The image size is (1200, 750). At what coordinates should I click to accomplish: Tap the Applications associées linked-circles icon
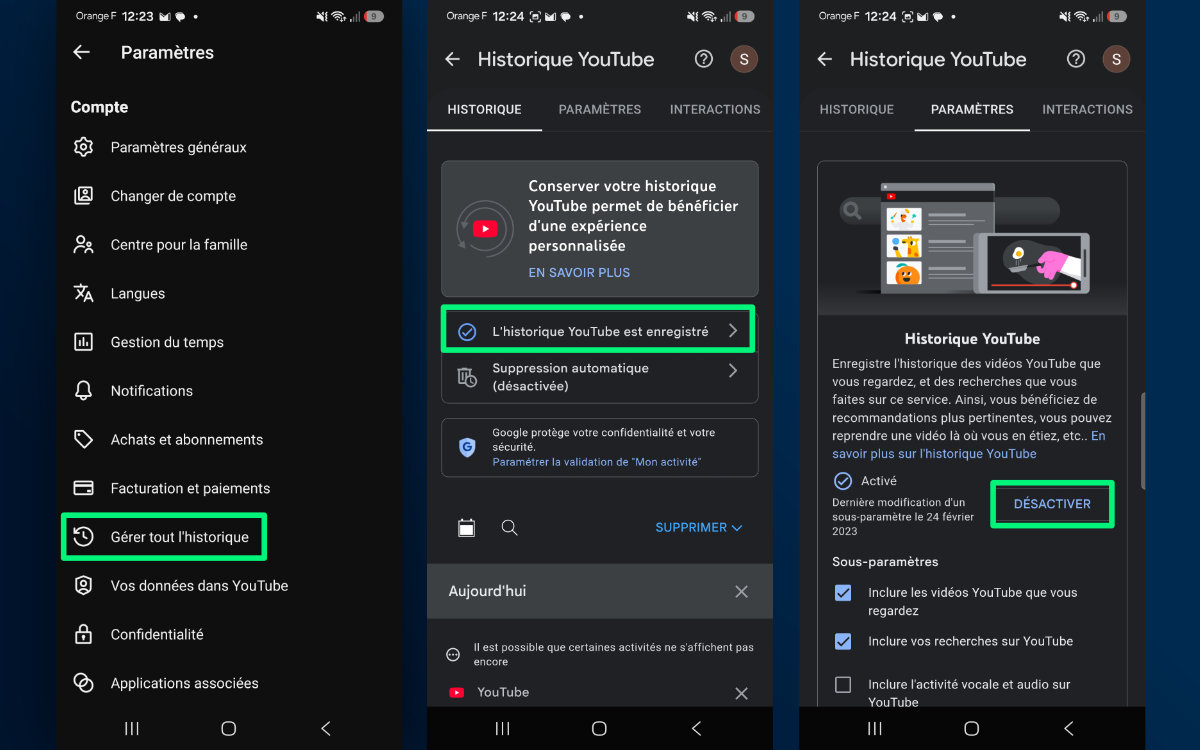(x=84, y=683)
